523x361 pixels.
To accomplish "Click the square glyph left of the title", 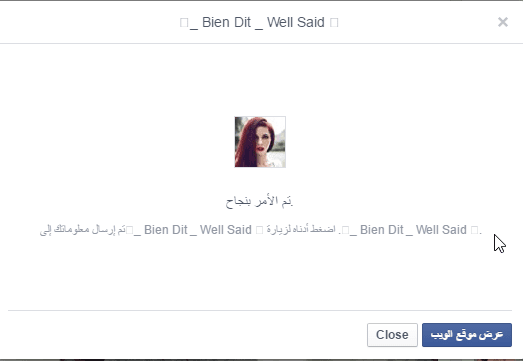I will [x=184, y=23].
